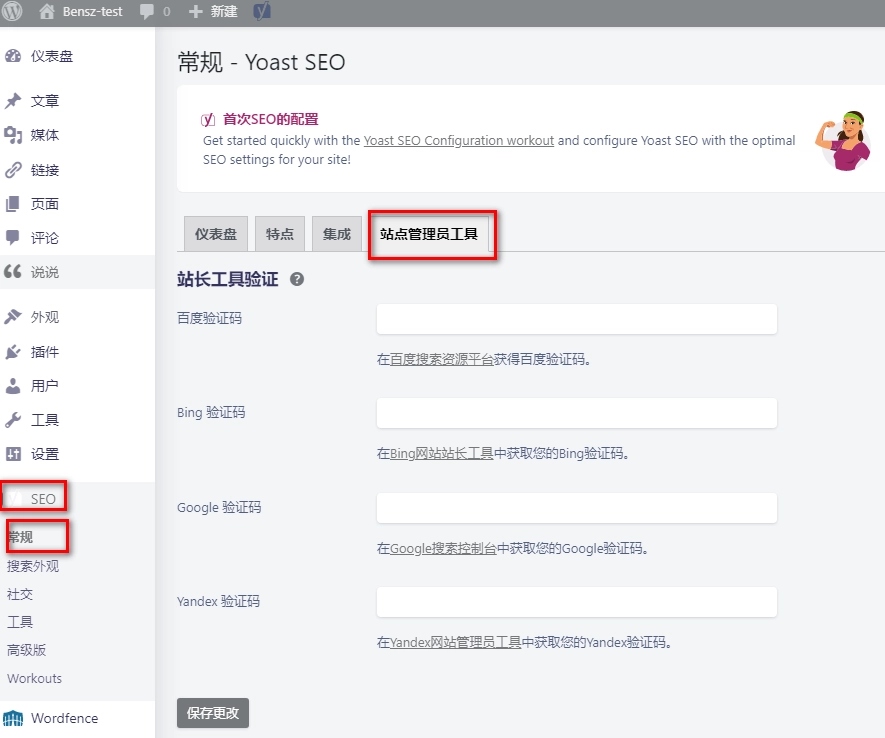The width and height of the screenshot is (885, 738).
Task: Switch to the 仪表盘 tab
Action: coord(216,234)
